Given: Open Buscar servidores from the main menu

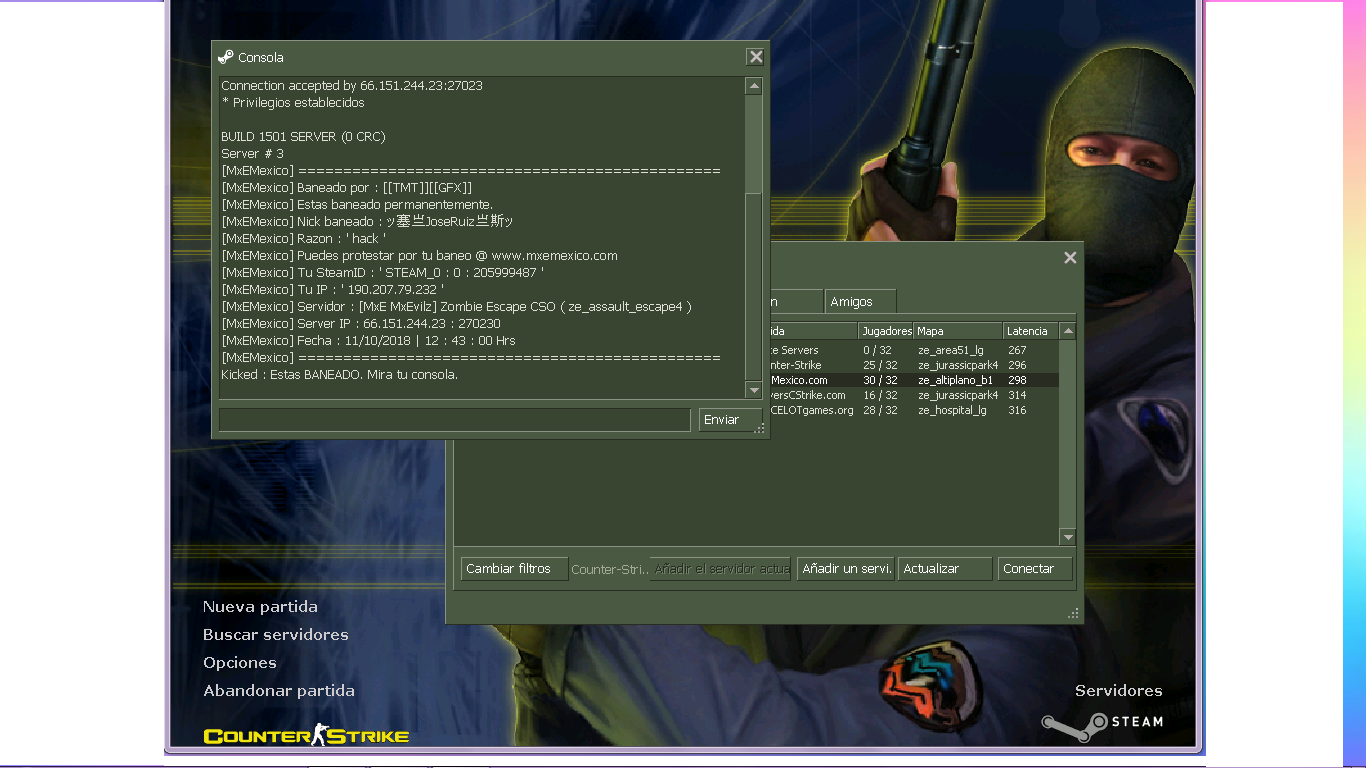Looking at the screenshot, I should tap(276, 635).
